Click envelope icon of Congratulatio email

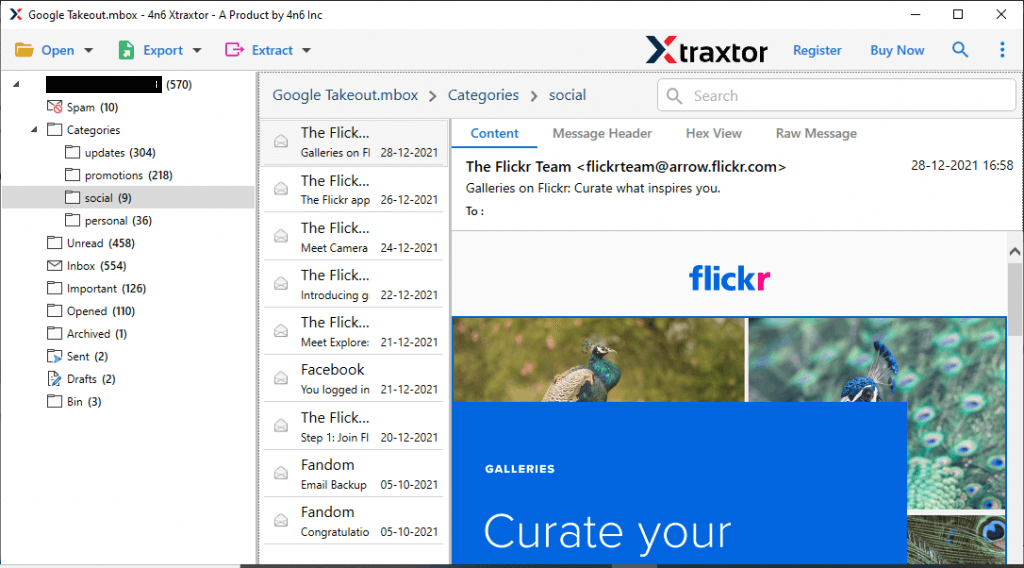tap(281, 520)
